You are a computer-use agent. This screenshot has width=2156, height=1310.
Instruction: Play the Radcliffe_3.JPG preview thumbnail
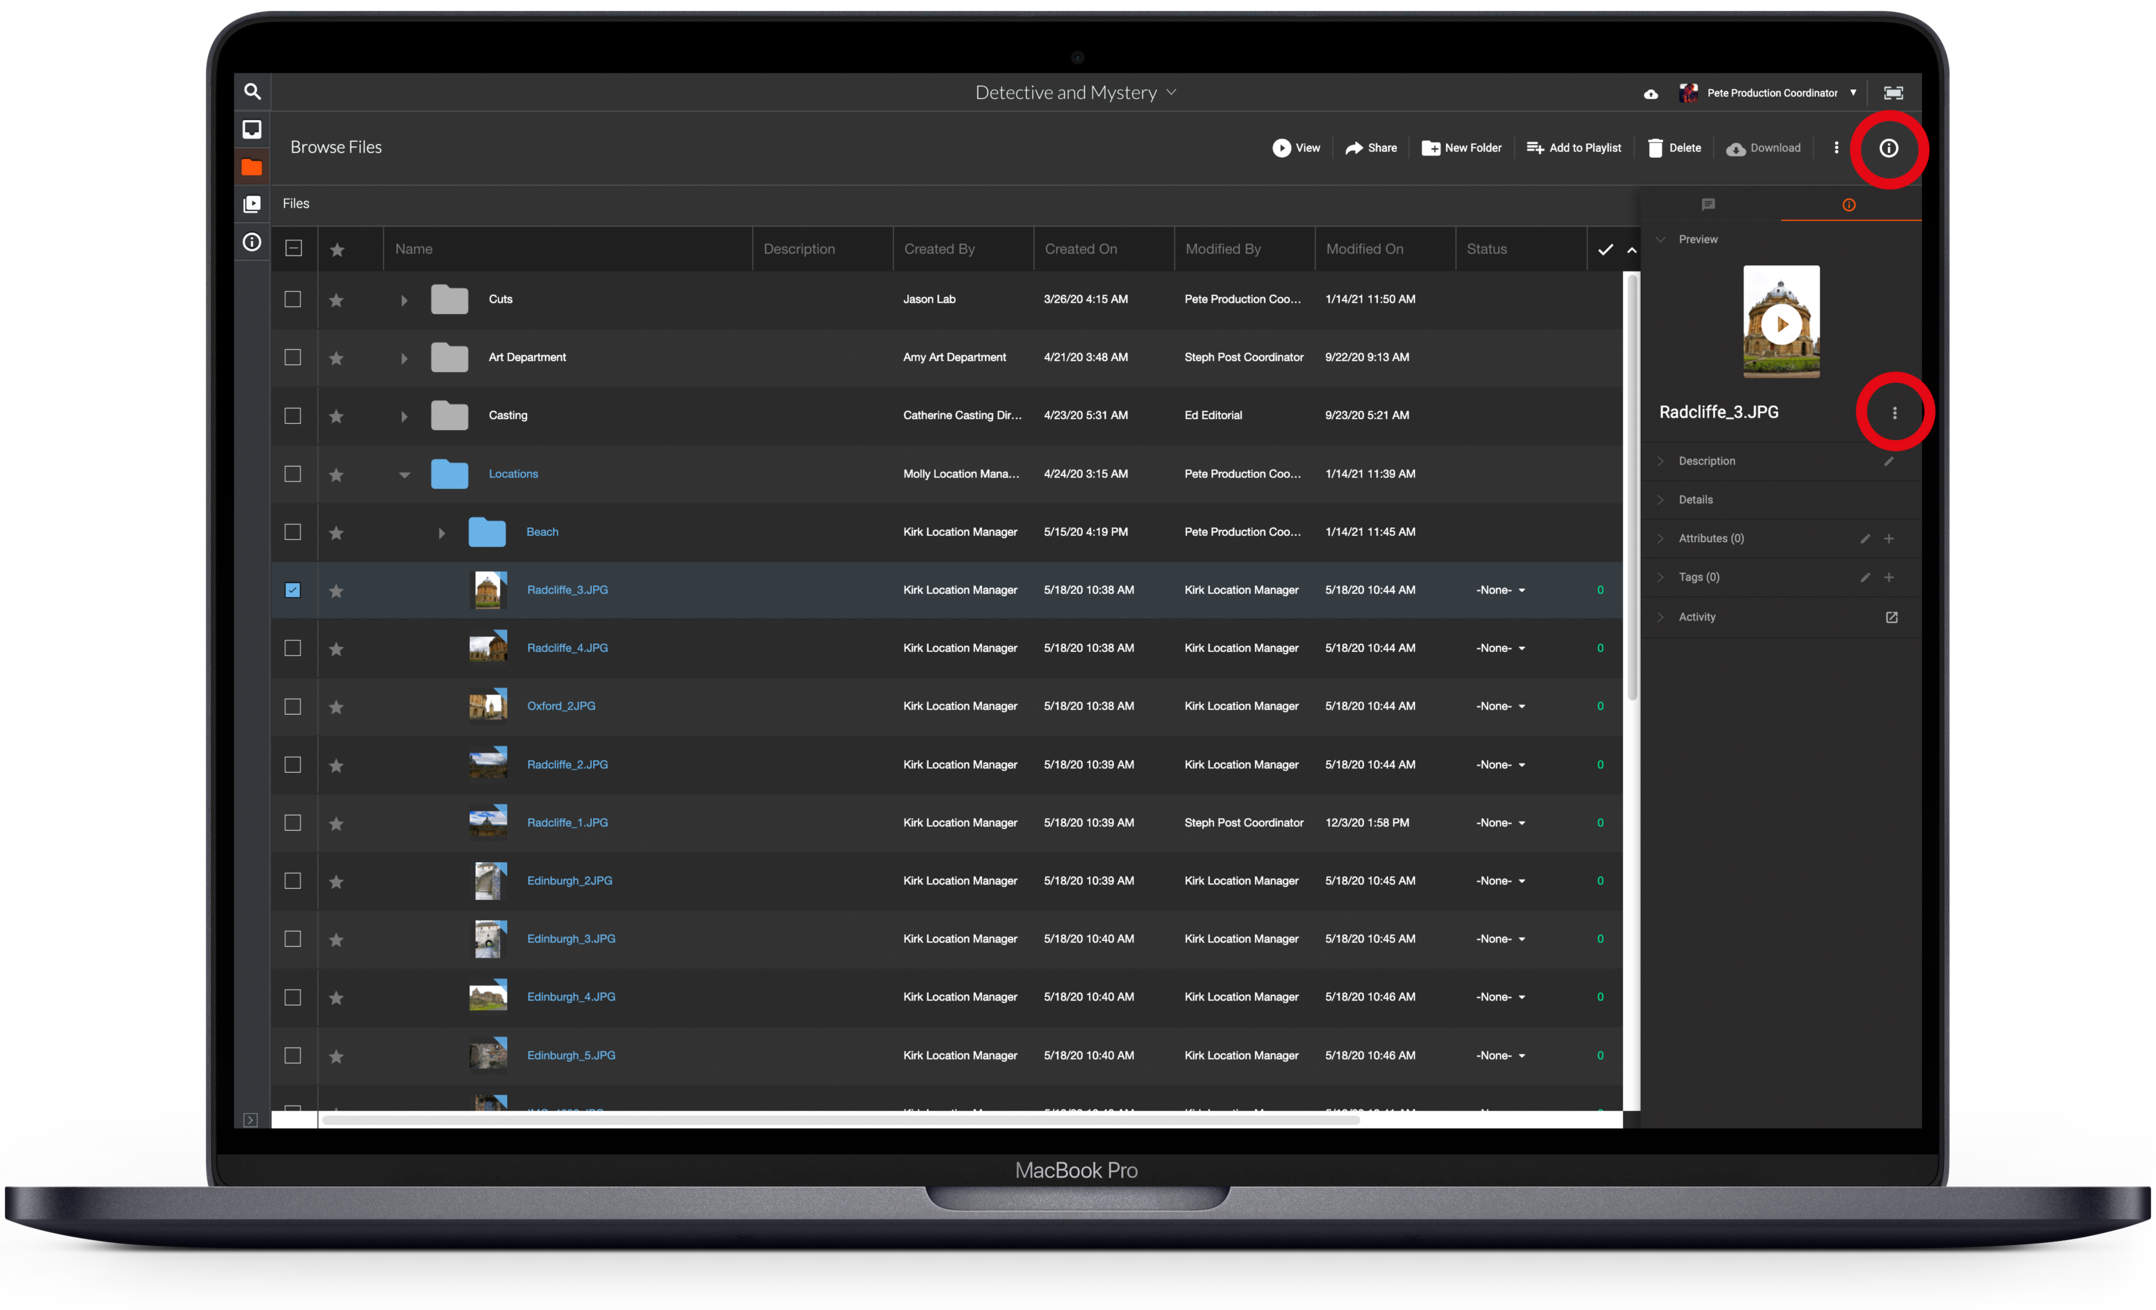tap(1781, 324)
